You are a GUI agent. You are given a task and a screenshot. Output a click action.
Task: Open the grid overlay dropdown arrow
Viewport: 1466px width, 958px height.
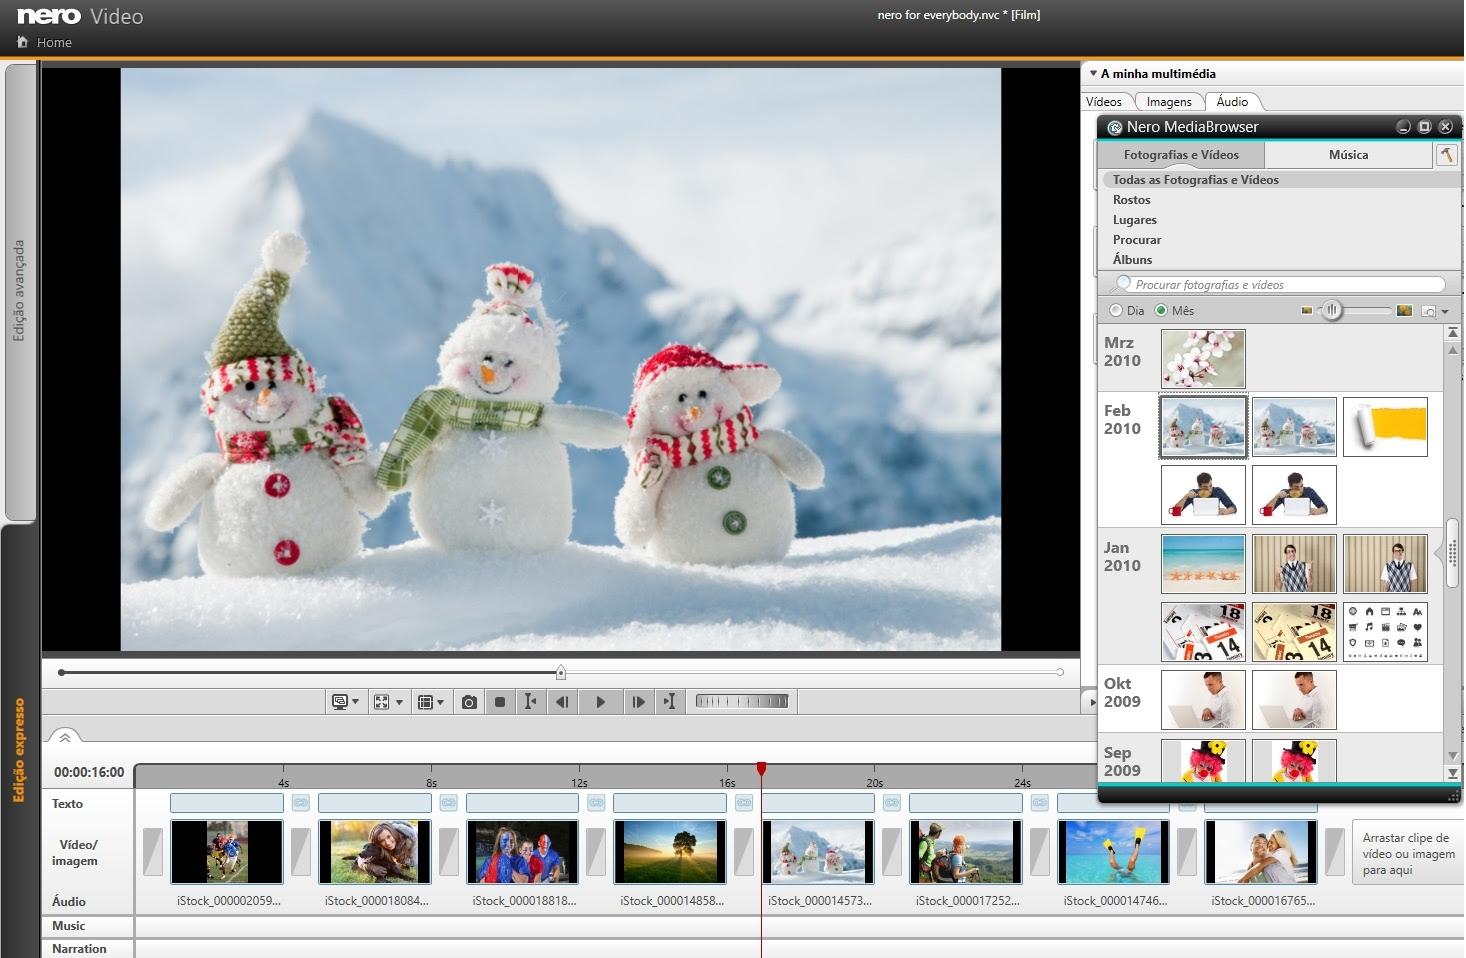tap(440, 702)
